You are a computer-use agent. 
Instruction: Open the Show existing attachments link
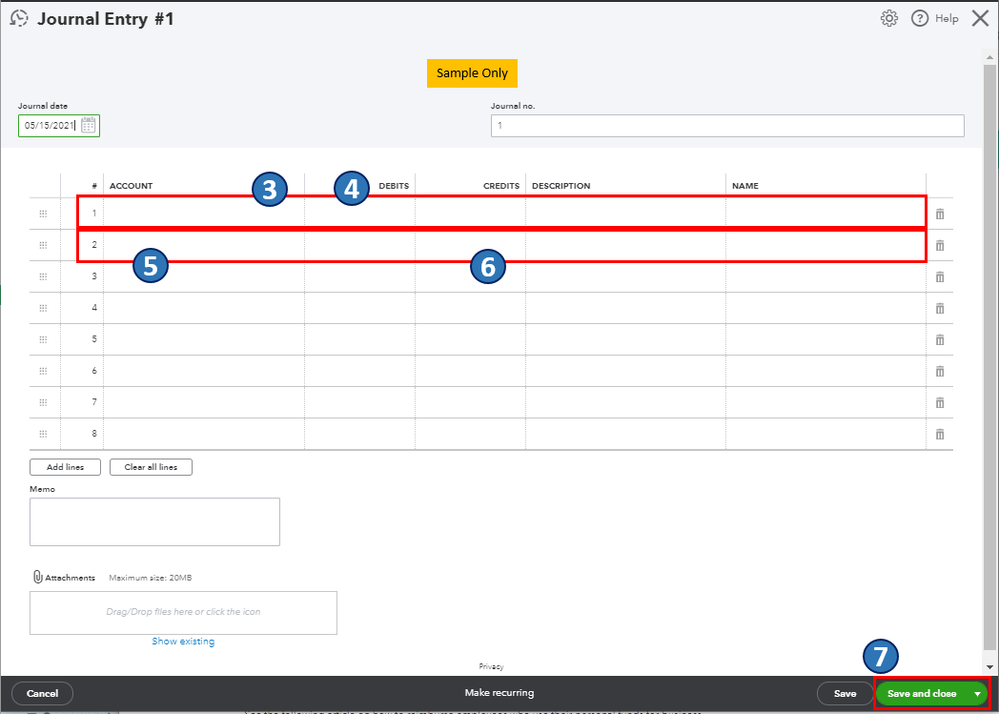click(183, 641)
